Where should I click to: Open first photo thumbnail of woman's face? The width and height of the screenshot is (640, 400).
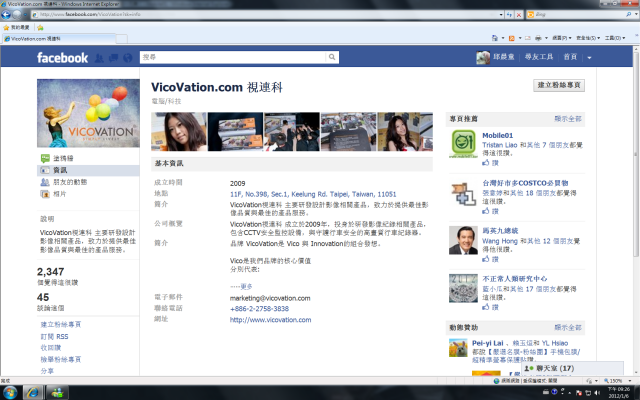(x=179, y=132)
